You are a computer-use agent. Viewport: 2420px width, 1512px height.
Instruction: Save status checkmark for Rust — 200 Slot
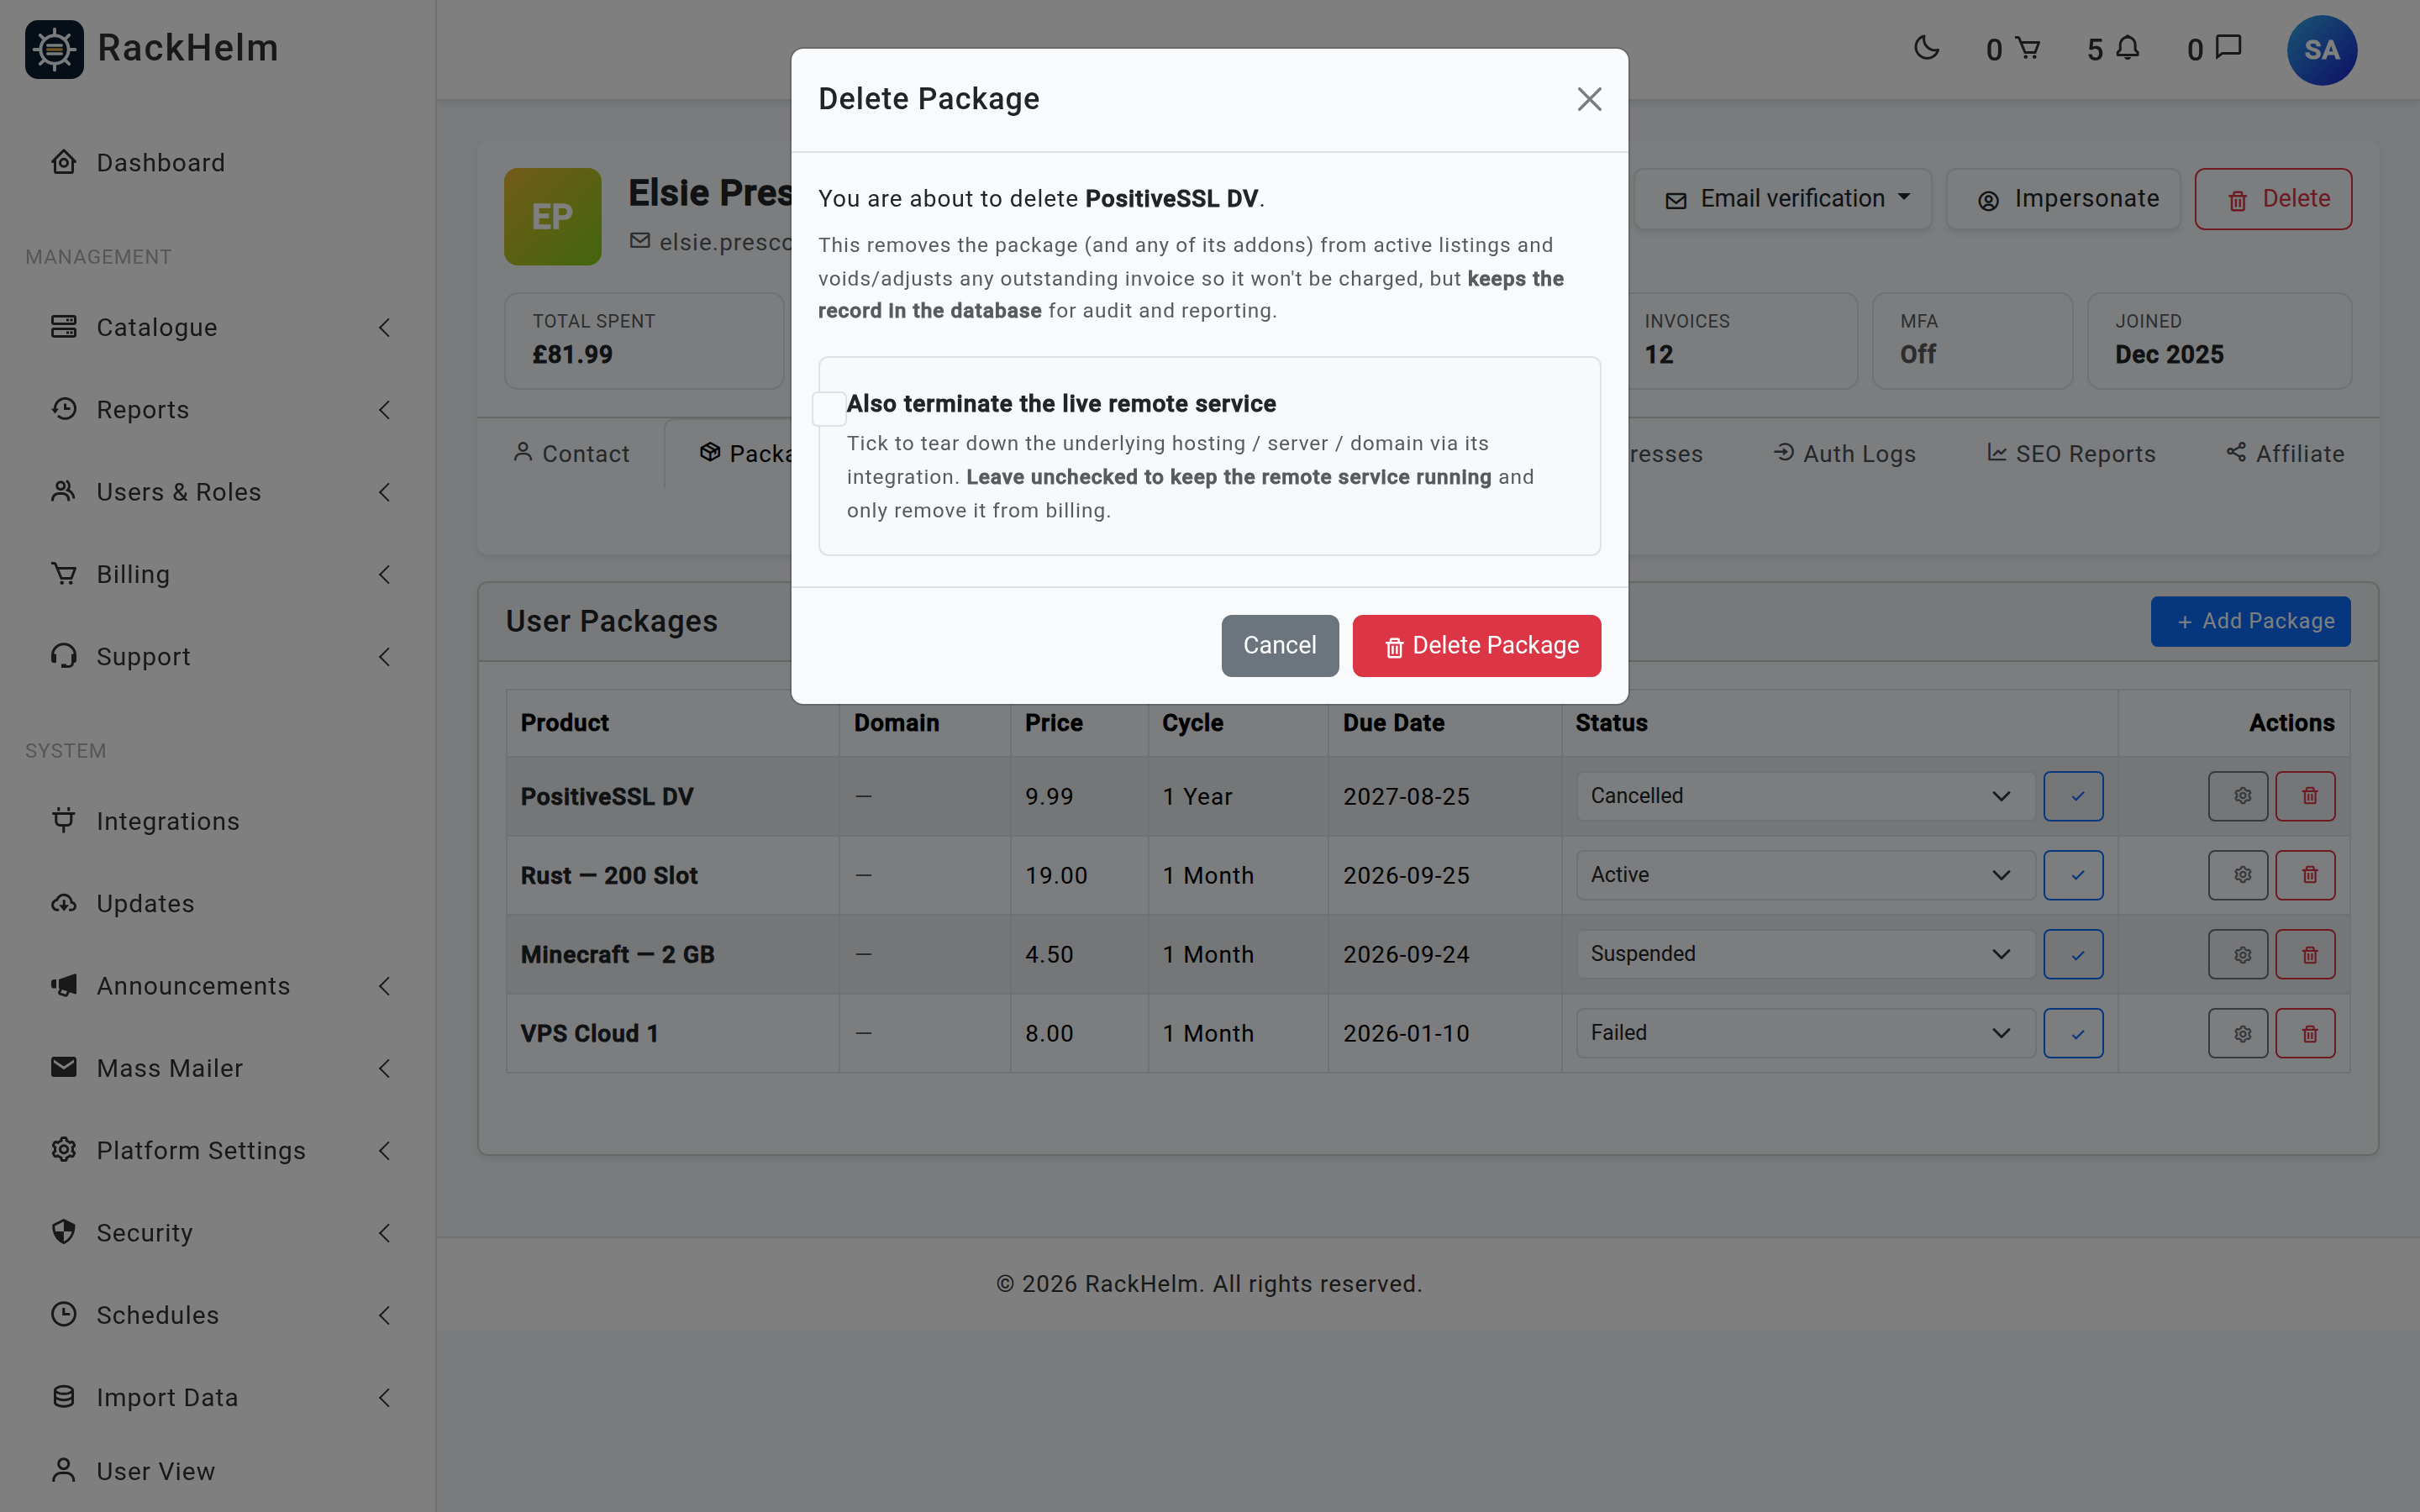coord(2073,875)
